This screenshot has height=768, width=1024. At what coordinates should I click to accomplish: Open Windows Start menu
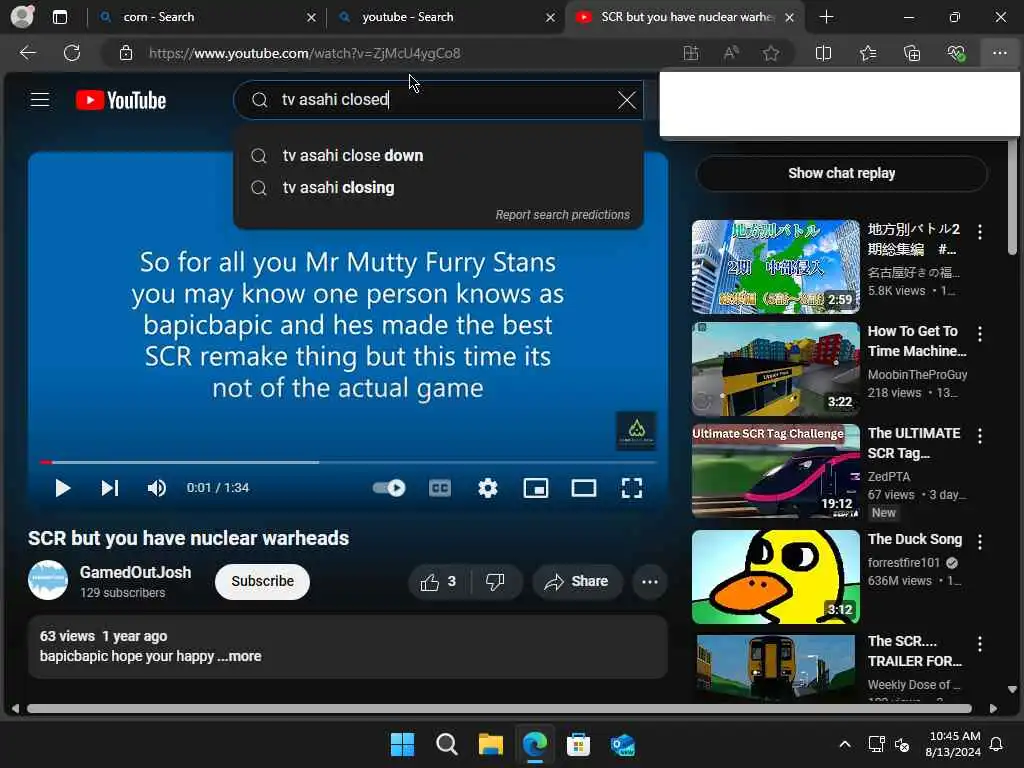[x=402, y=744]
